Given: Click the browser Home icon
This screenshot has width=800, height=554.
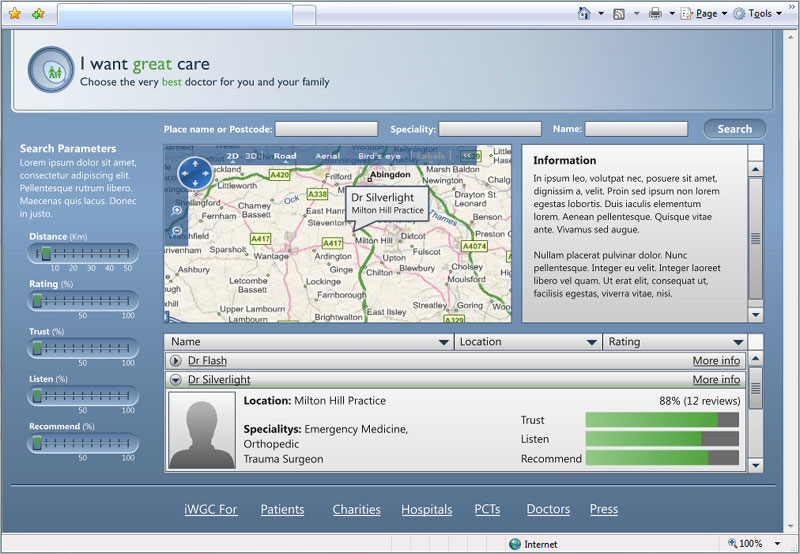Looking at the screenshot, I should tap(584, 14).
